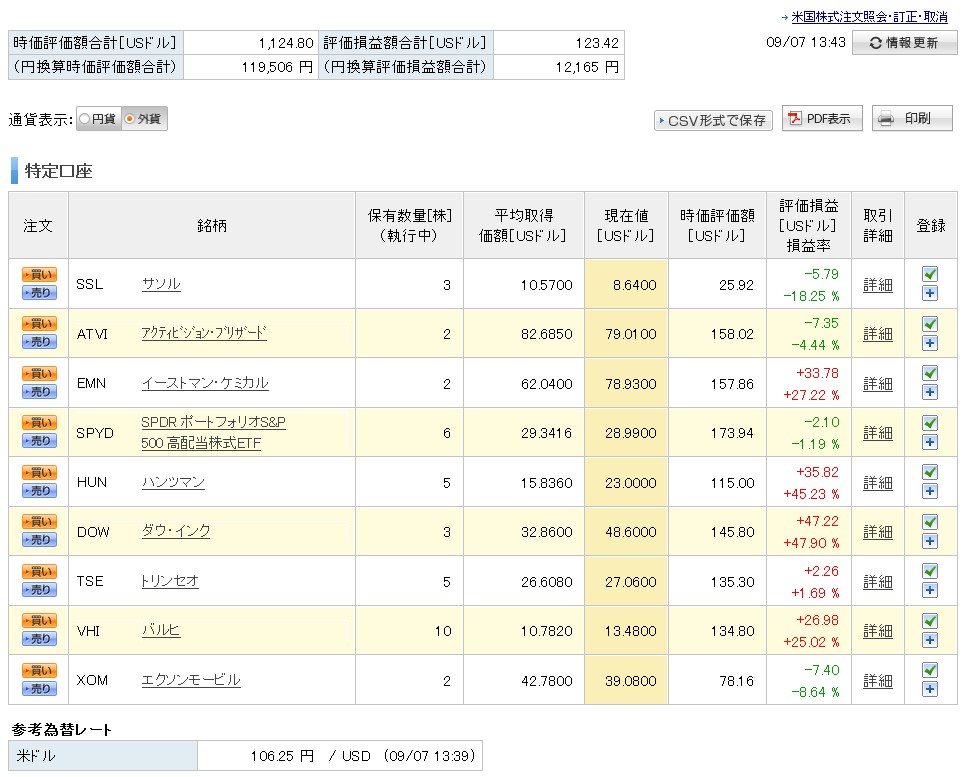967x777 pixels.
Task: Expand registration options with SSL plus icon
Action: pyautogui.click(x=929, y=293)
